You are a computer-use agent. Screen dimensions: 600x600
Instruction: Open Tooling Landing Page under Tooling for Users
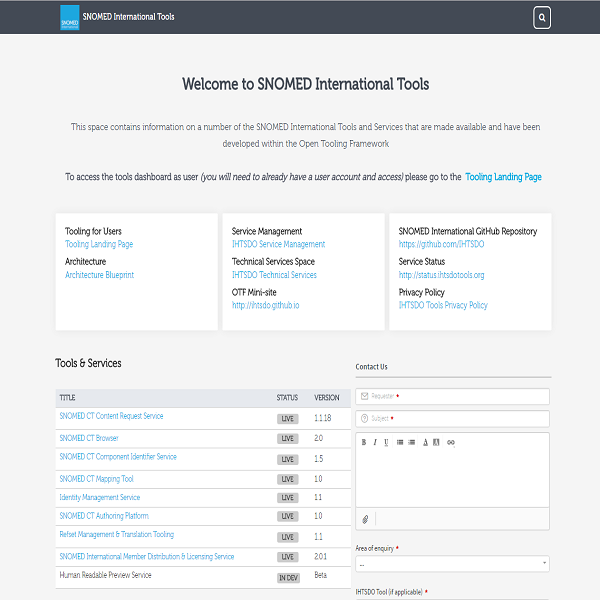pyautogui.click(x=99, y=244)
